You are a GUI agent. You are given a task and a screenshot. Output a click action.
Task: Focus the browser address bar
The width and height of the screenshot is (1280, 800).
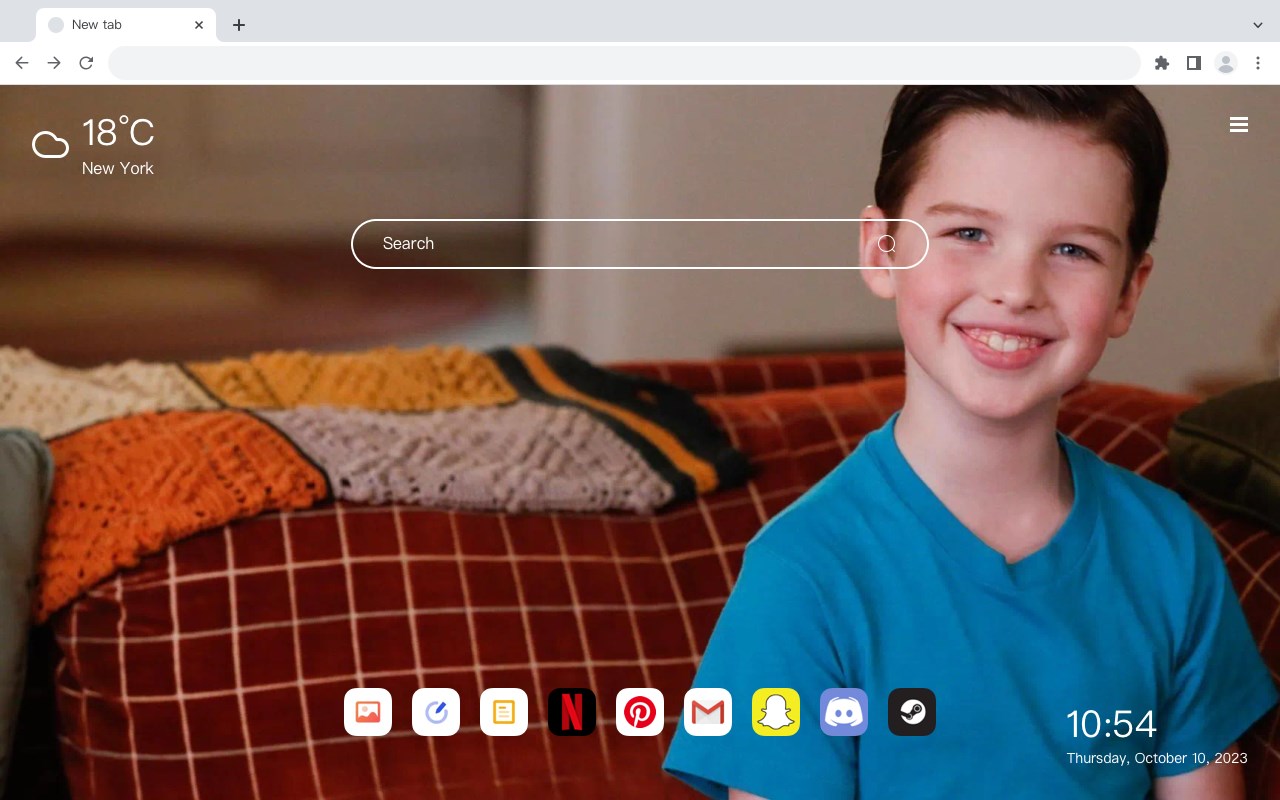click(624, 63)
